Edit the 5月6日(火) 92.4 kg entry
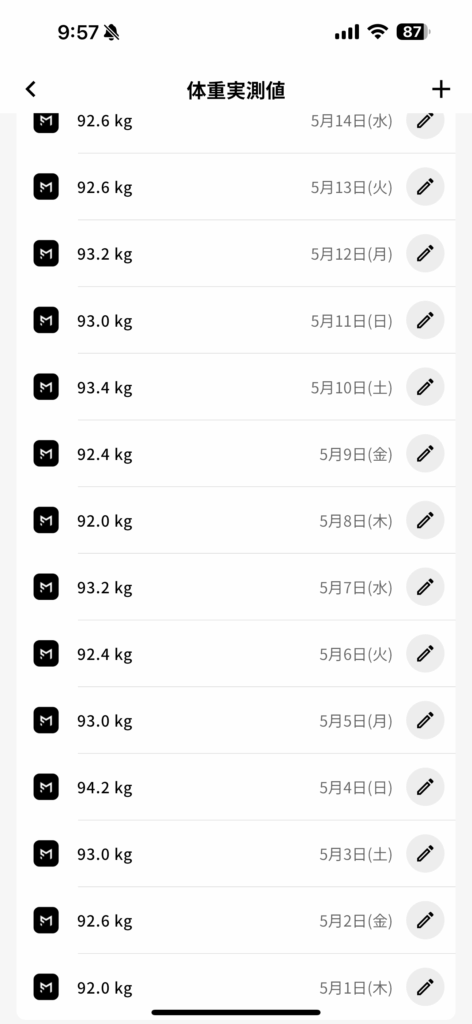Image resolution: width=472 pixels, height=1024 pixels. pyautogui.click(x=425, y=654)
